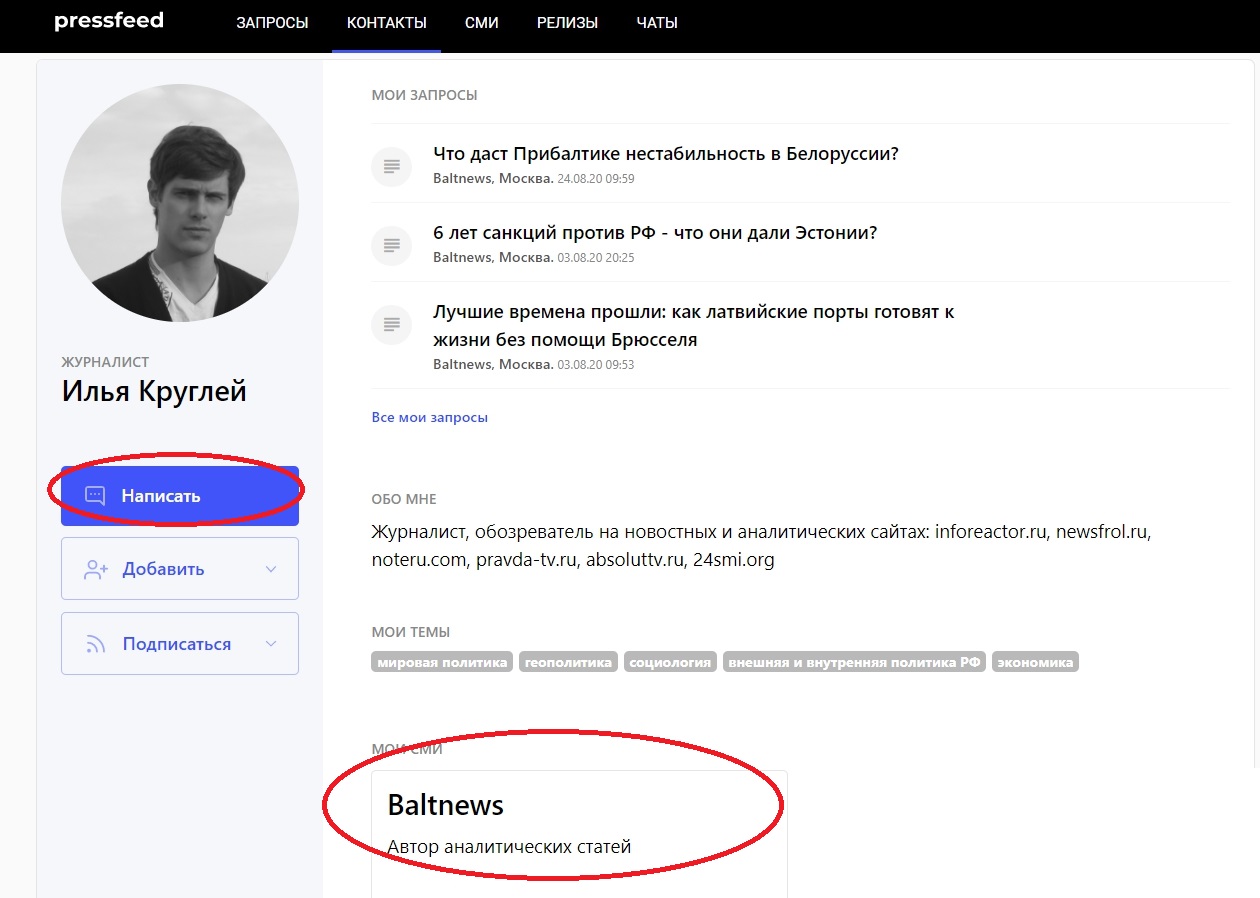Expand the Добавить dropdown chevron
1260x898 pixels.
(x=270, y=569)
